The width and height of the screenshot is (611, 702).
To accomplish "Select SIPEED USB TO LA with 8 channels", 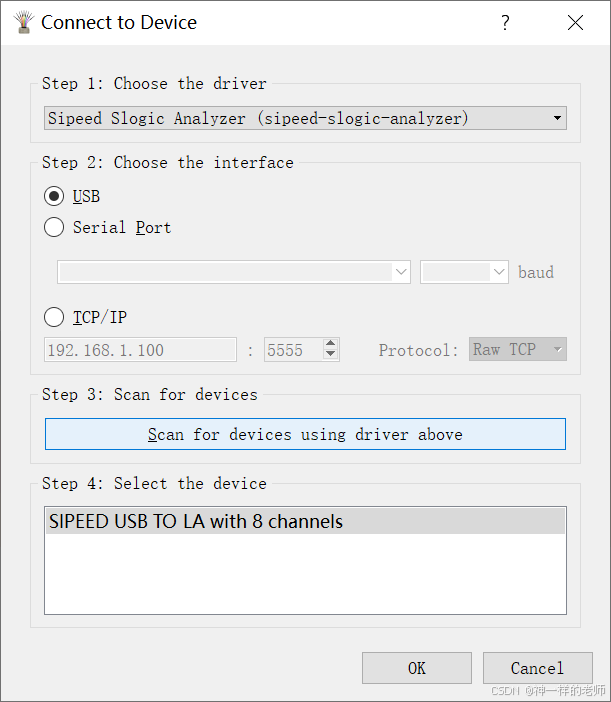I will [x=305, y=521].
